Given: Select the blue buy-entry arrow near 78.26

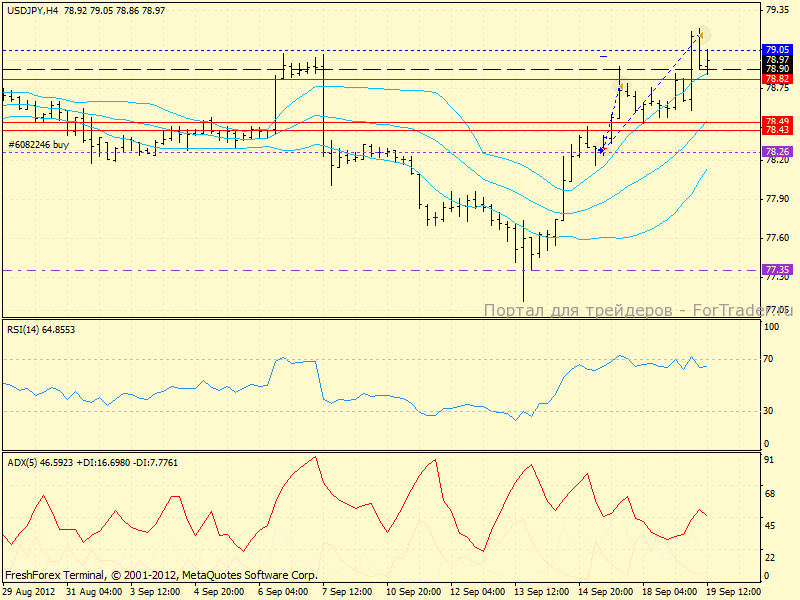Looking at the screenshot, I should tap(600, 150).
